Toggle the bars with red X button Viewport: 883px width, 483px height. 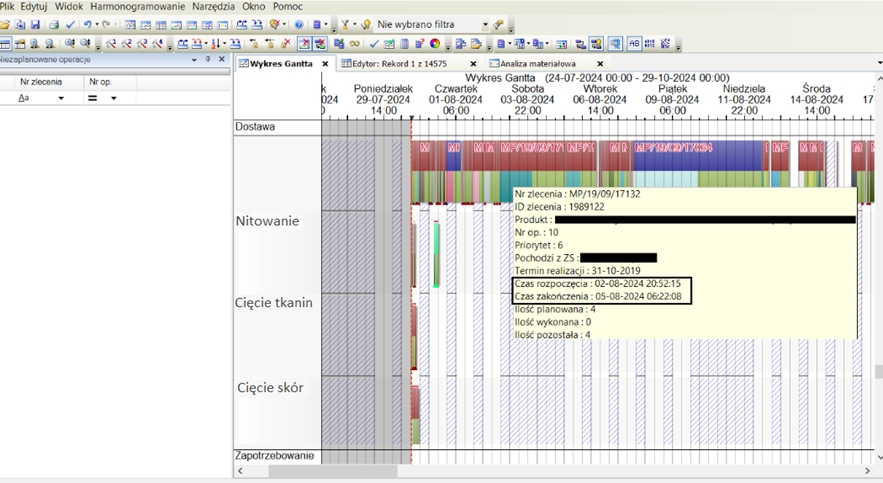pos(320,43)
